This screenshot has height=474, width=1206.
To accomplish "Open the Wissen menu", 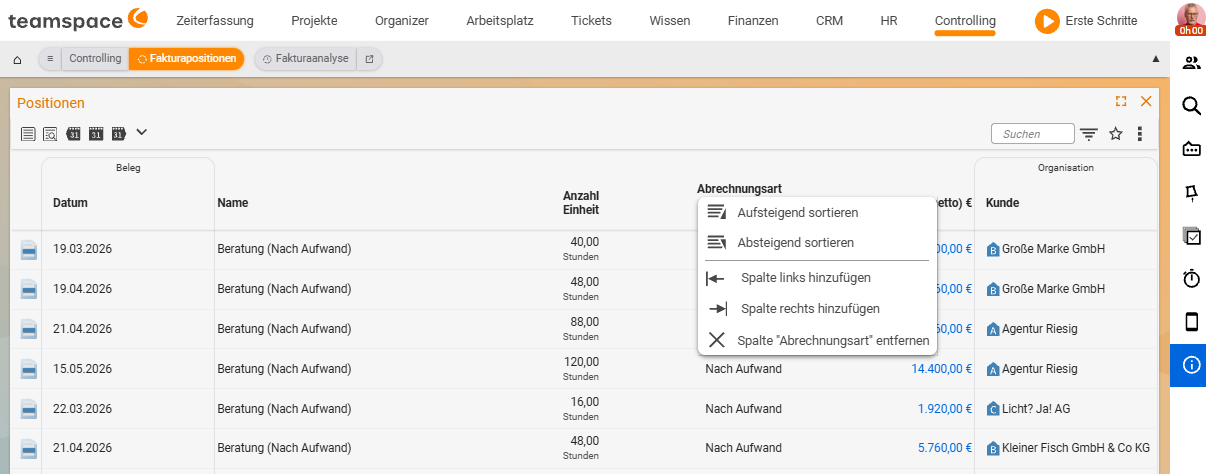I will [x=670, y=20].
